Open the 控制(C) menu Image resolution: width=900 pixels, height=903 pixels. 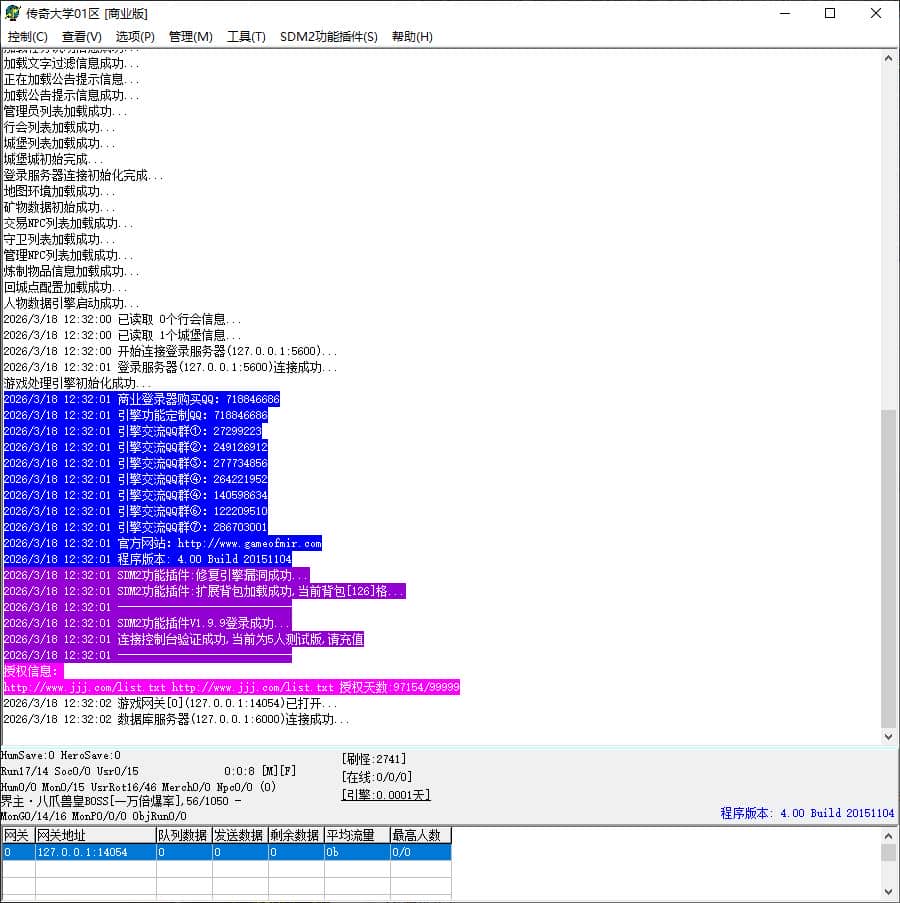pyautogui.click(x=27, y=37)
